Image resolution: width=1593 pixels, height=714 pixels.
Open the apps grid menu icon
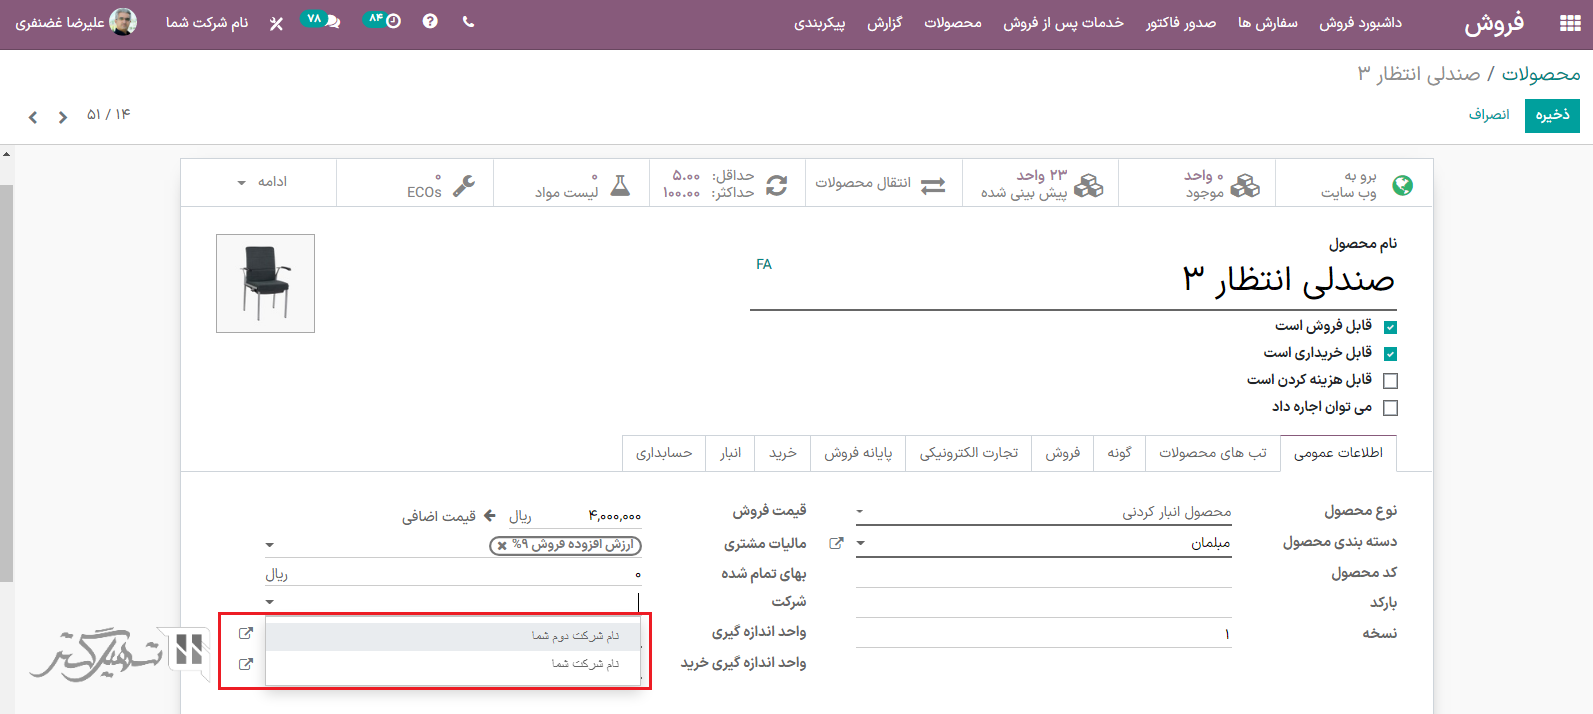[x=1570, y=24]
